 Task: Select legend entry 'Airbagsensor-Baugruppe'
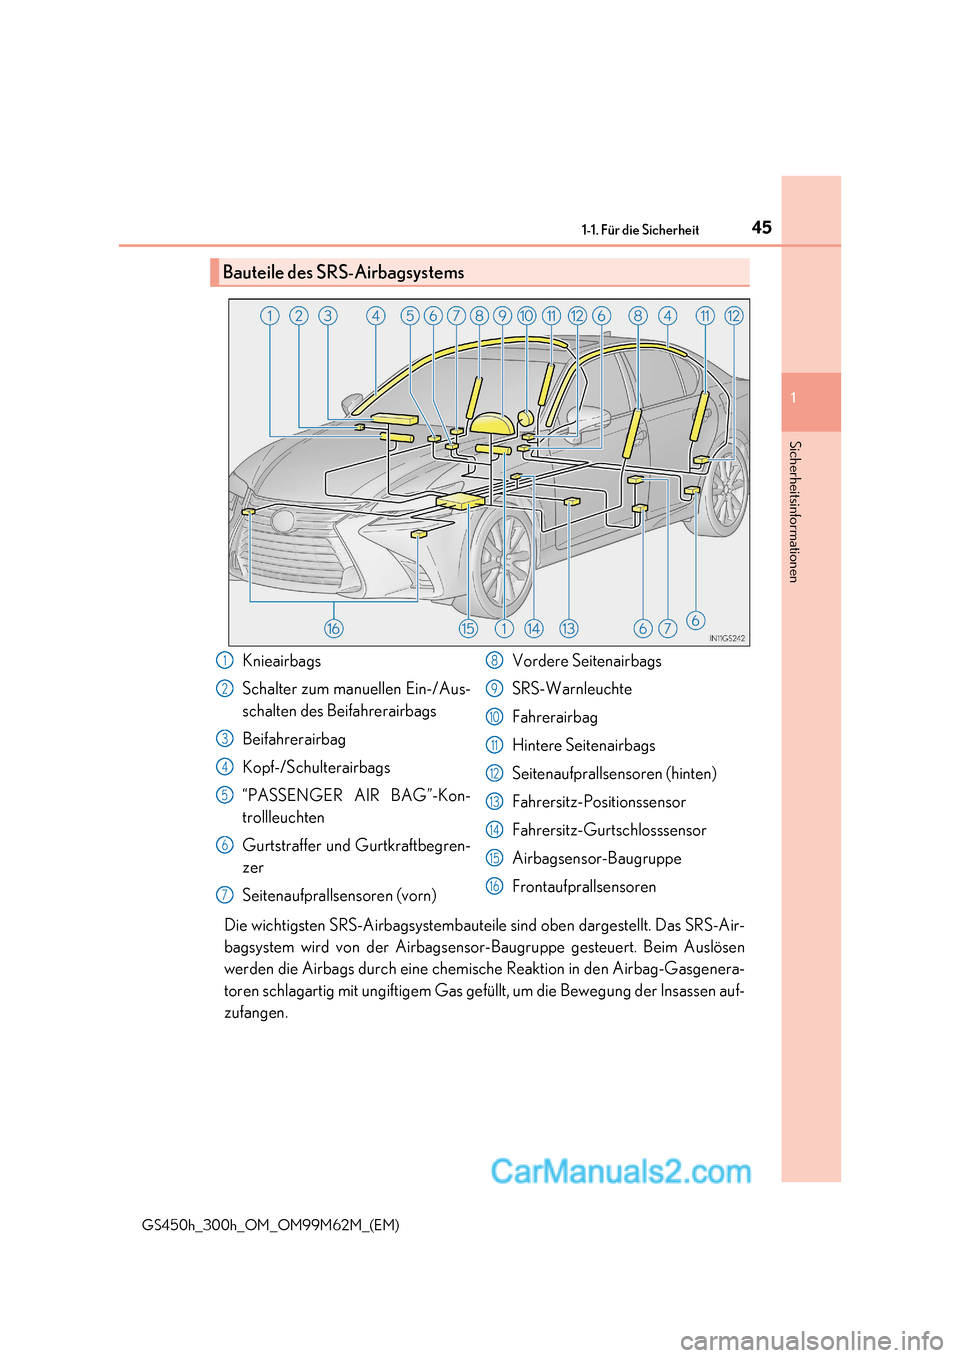tap(596, 858)
